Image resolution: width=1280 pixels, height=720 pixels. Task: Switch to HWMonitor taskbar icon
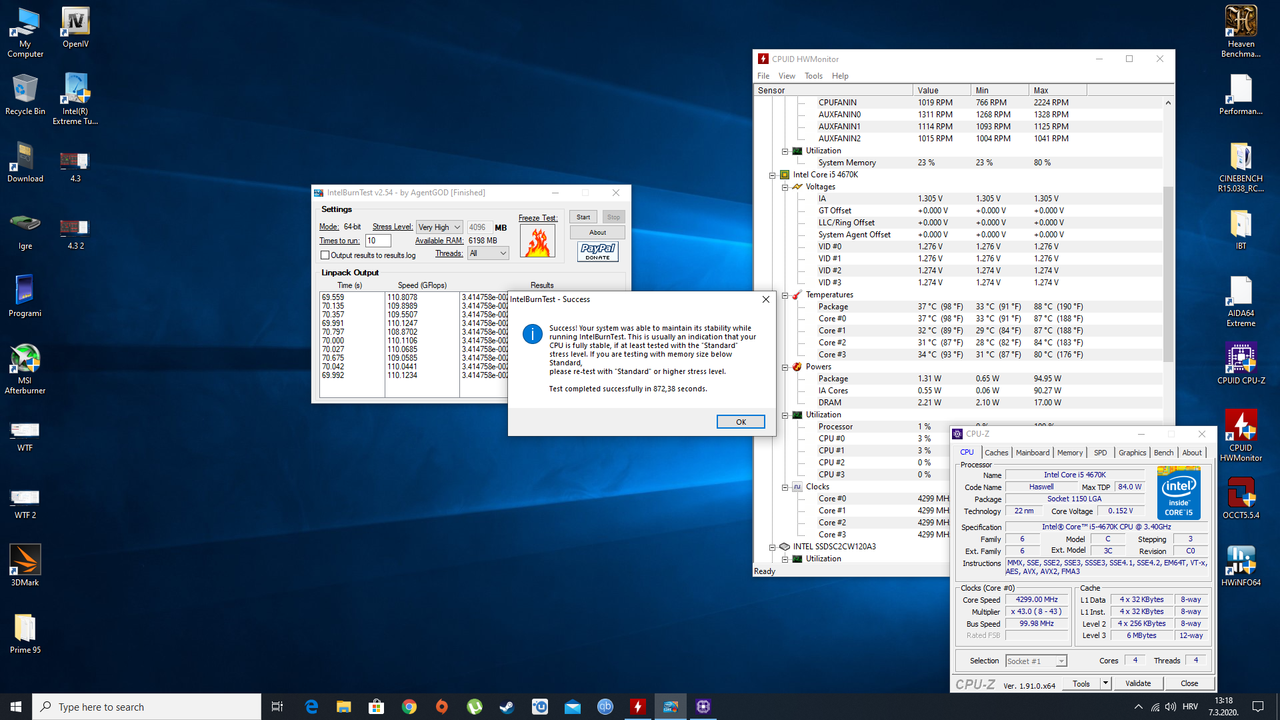tap(637, 707)
